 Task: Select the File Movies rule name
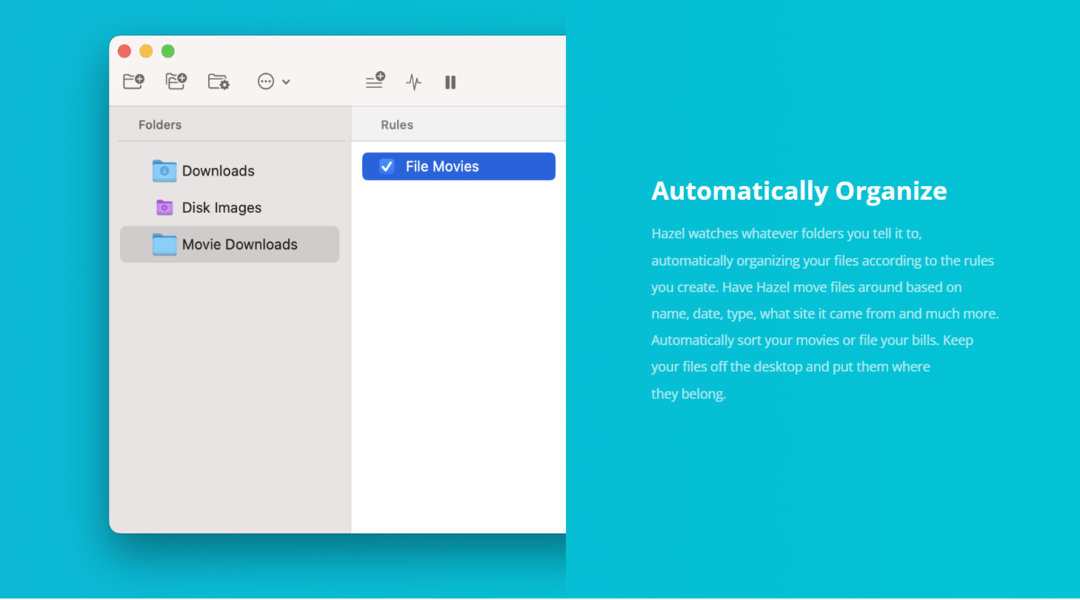(442, 166)
